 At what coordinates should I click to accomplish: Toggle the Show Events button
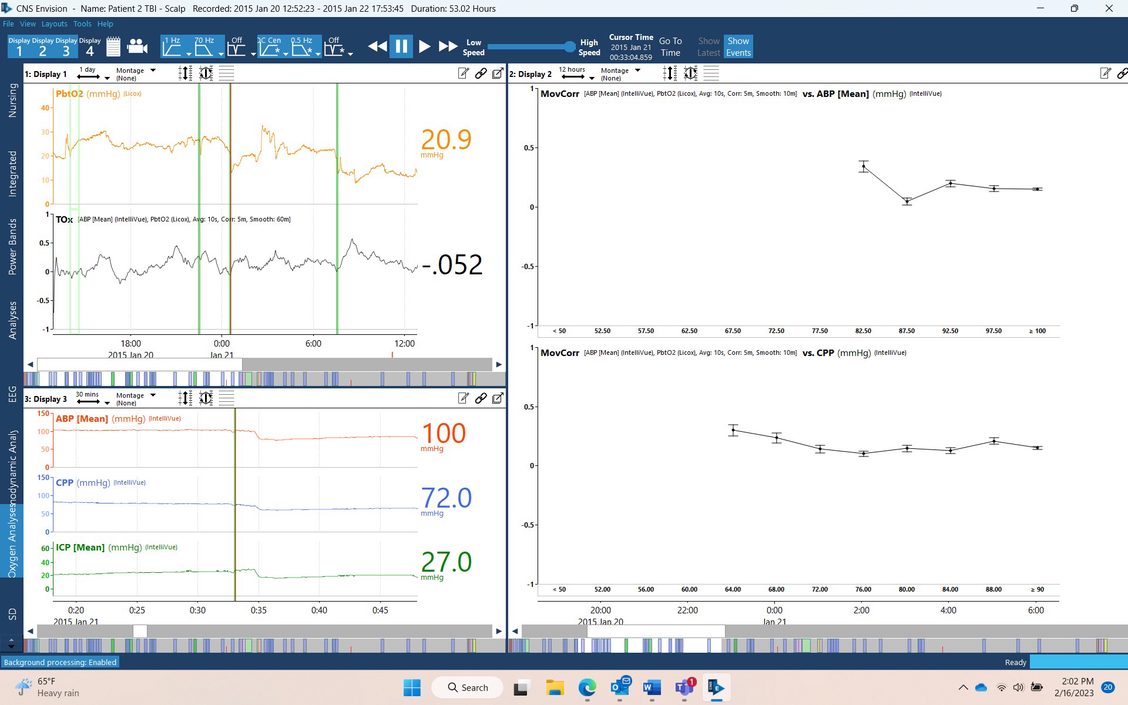tap(738, 47)
